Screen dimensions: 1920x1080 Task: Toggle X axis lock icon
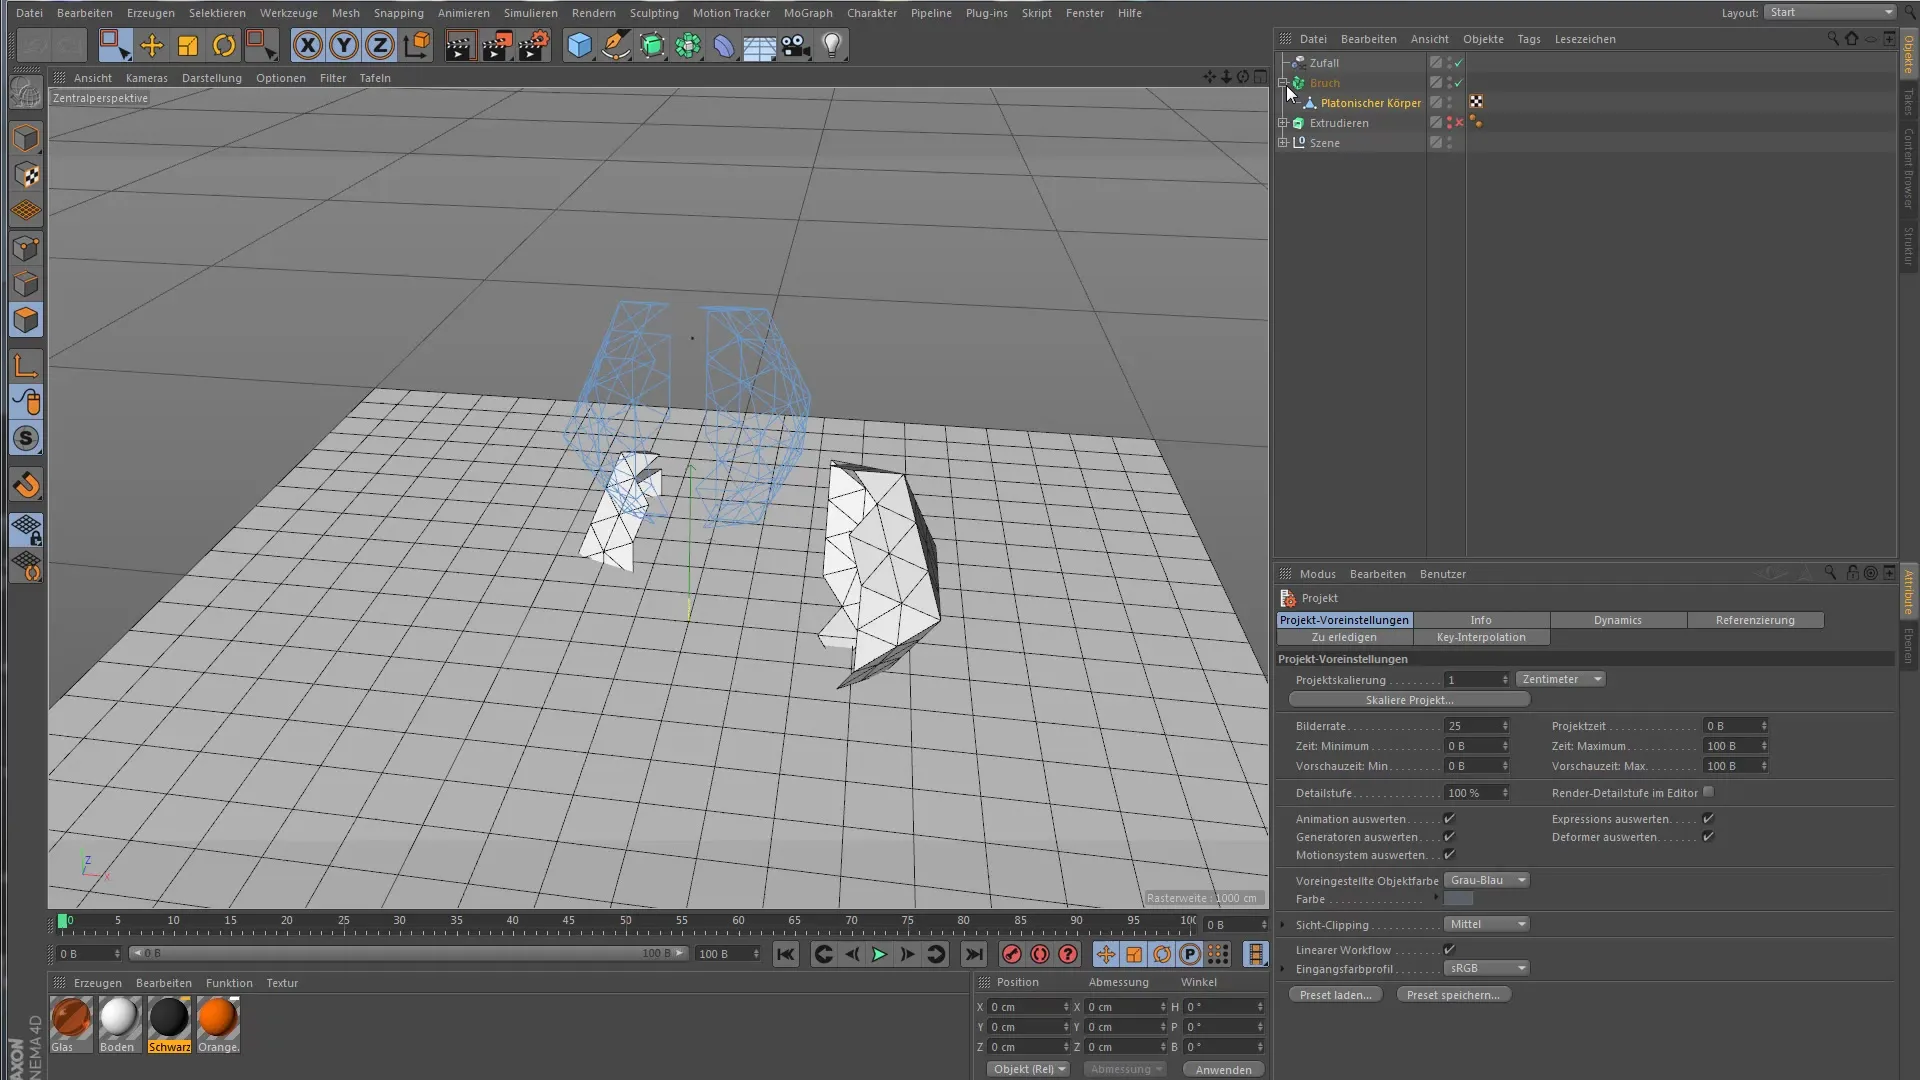[x=308, y=45]
